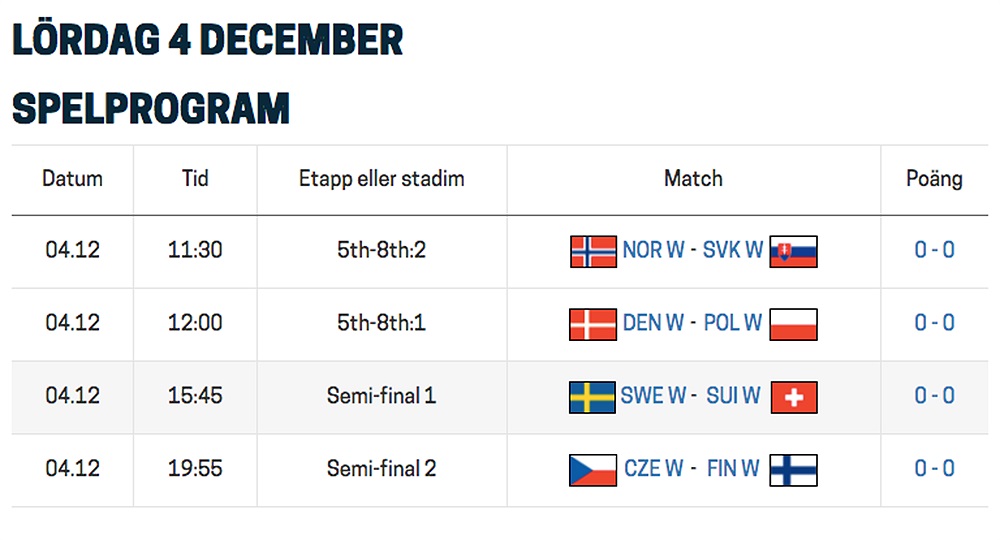Click the Denmark flag icon
The height and width of the screenshot is (540, 1000).
pos(593,325)
